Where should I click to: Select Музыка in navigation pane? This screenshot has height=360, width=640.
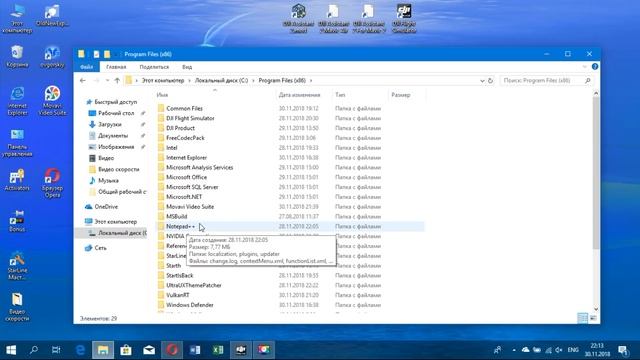tap(108, 180)
